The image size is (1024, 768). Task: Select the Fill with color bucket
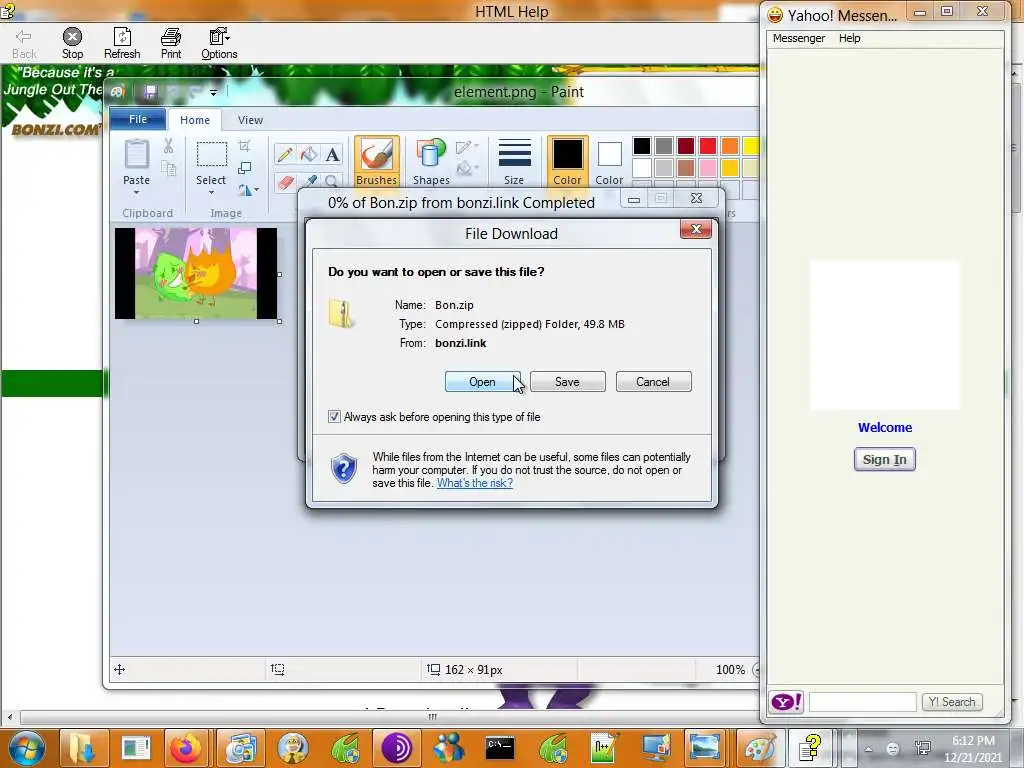pyautogui.click(x=309, y=155)
